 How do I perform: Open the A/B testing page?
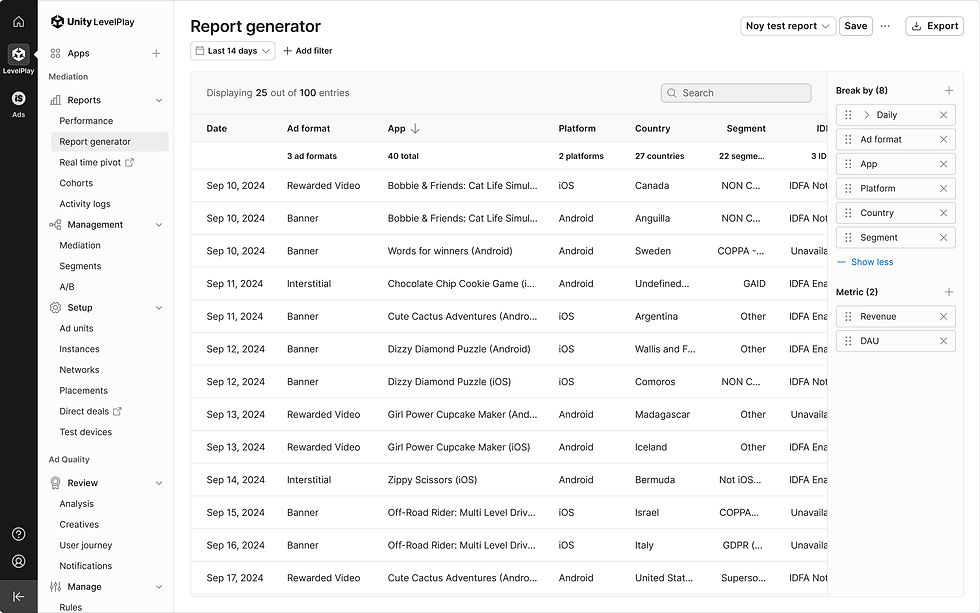click(67, 287)
